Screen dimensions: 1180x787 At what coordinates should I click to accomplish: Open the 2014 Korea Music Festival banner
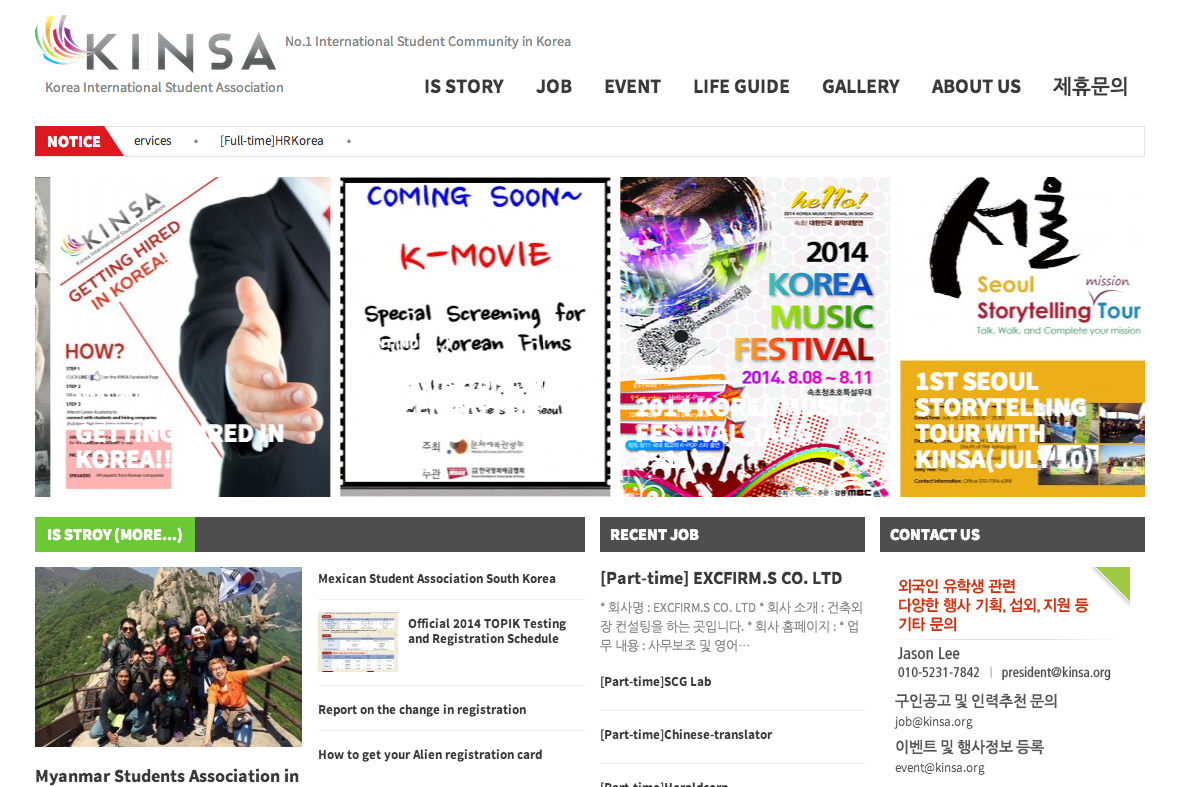755,337
